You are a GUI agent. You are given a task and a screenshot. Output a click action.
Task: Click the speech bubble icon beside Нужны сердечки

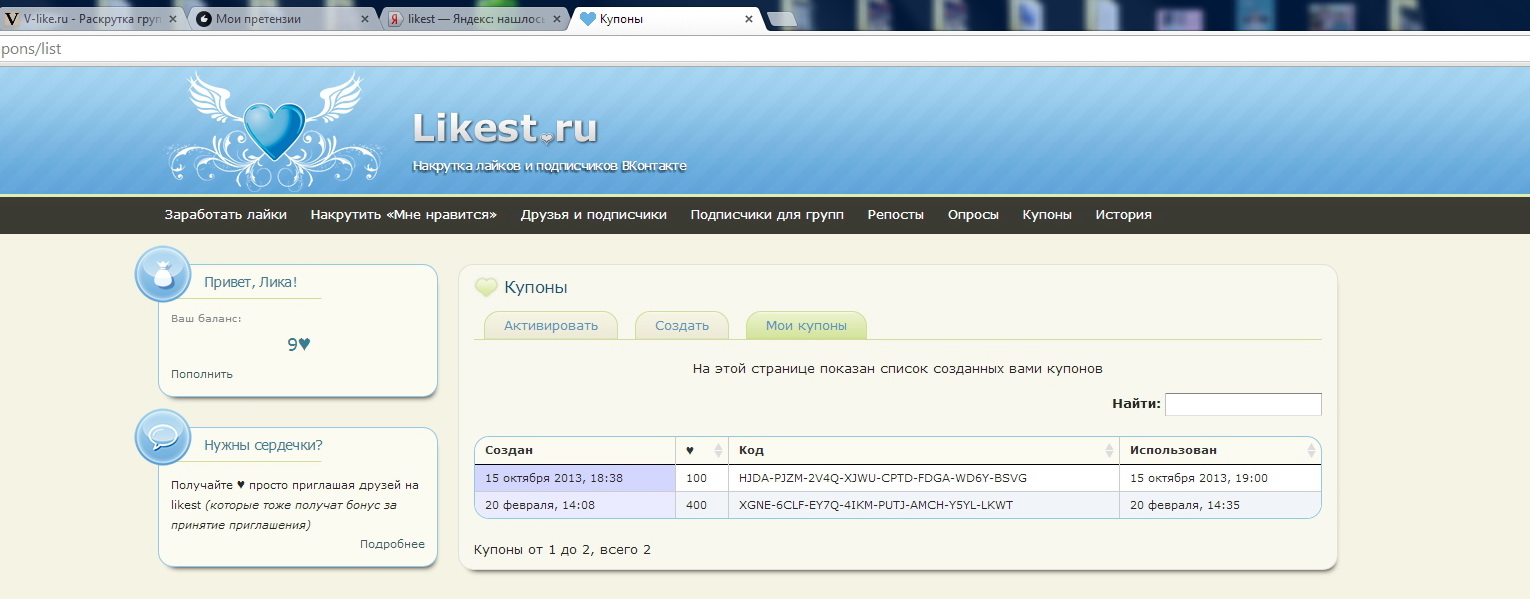pyautogui.click(x=162, y=437)
